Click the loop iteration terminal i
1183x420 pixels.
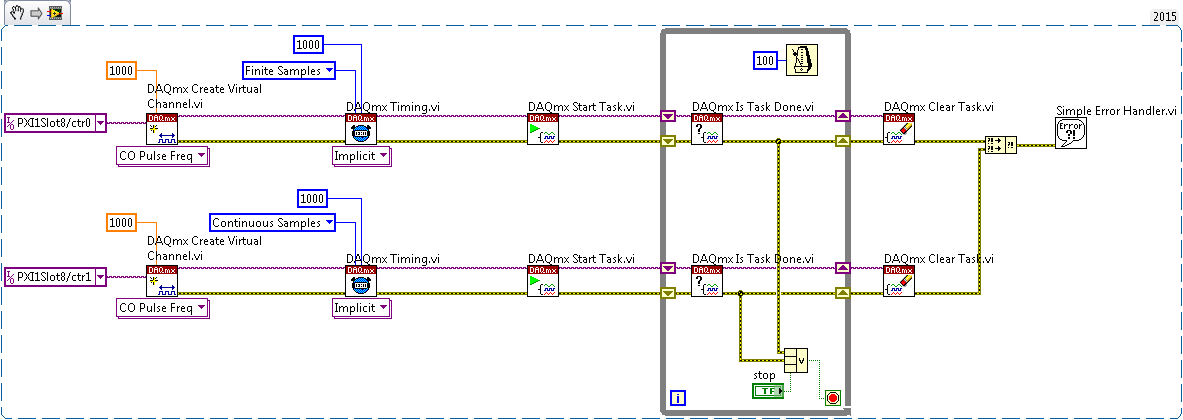coord(678,397)
